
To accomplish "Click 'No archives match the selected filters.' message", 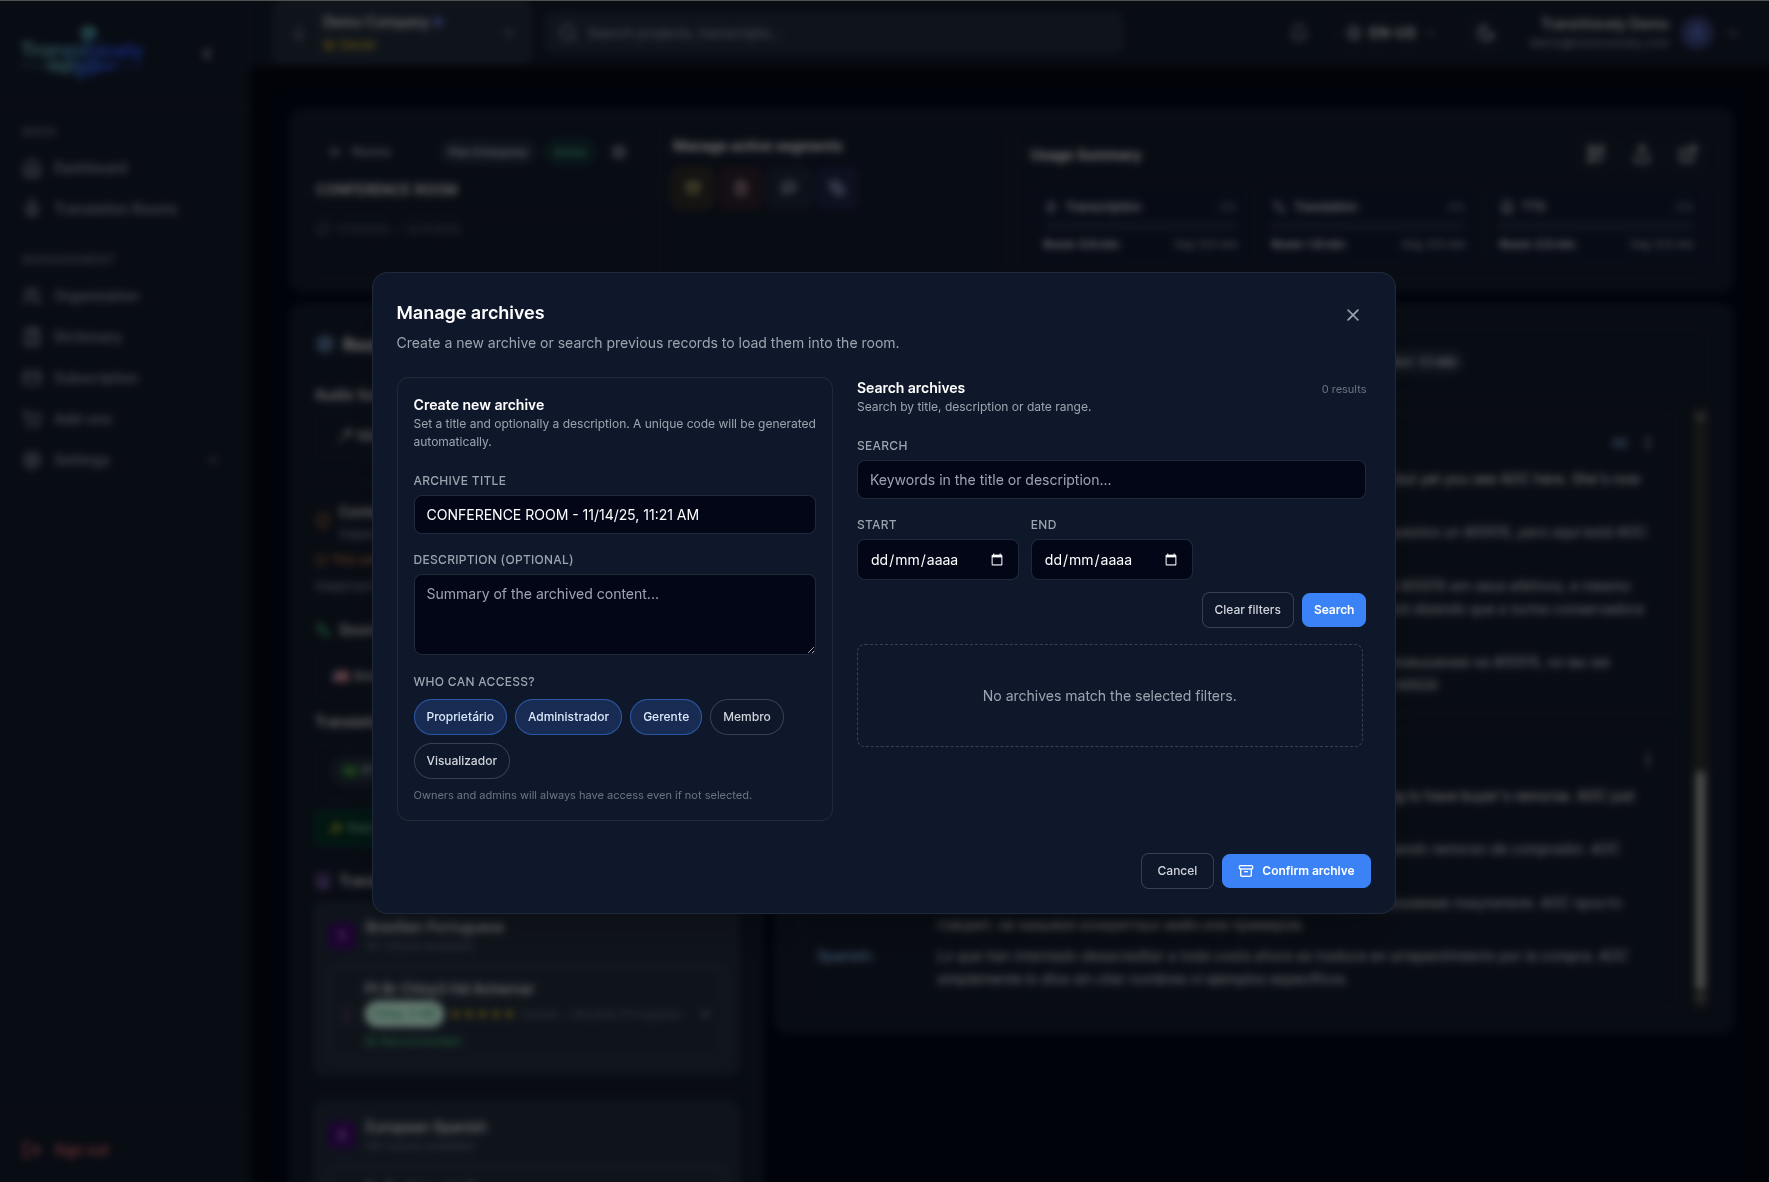I will pyautogui.click(x=1110, y=696).
